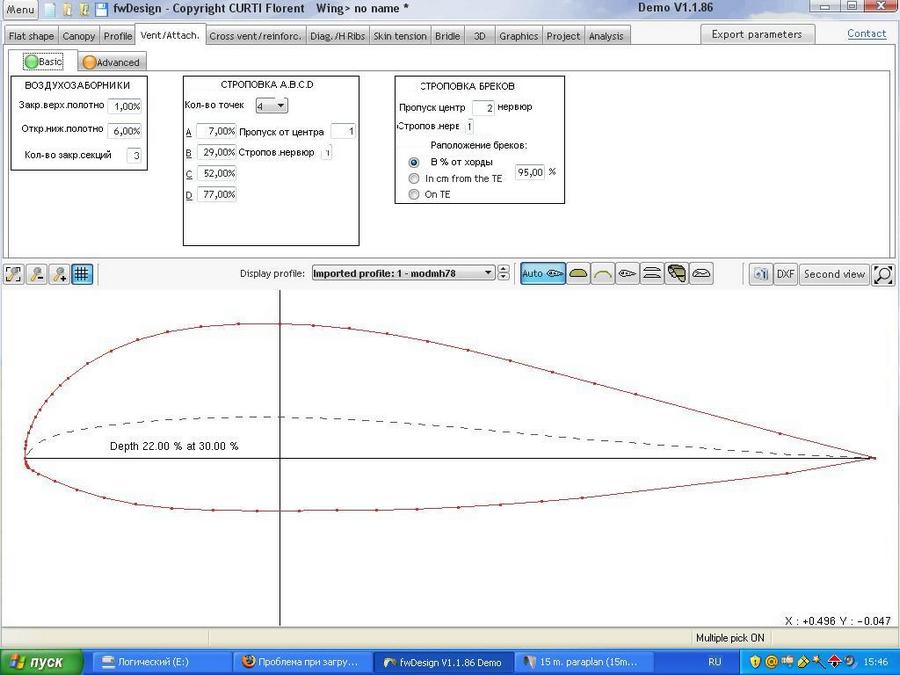900x675 pixels.
Task: Select the Auto view mode button
Action: [x=543, y=274]
